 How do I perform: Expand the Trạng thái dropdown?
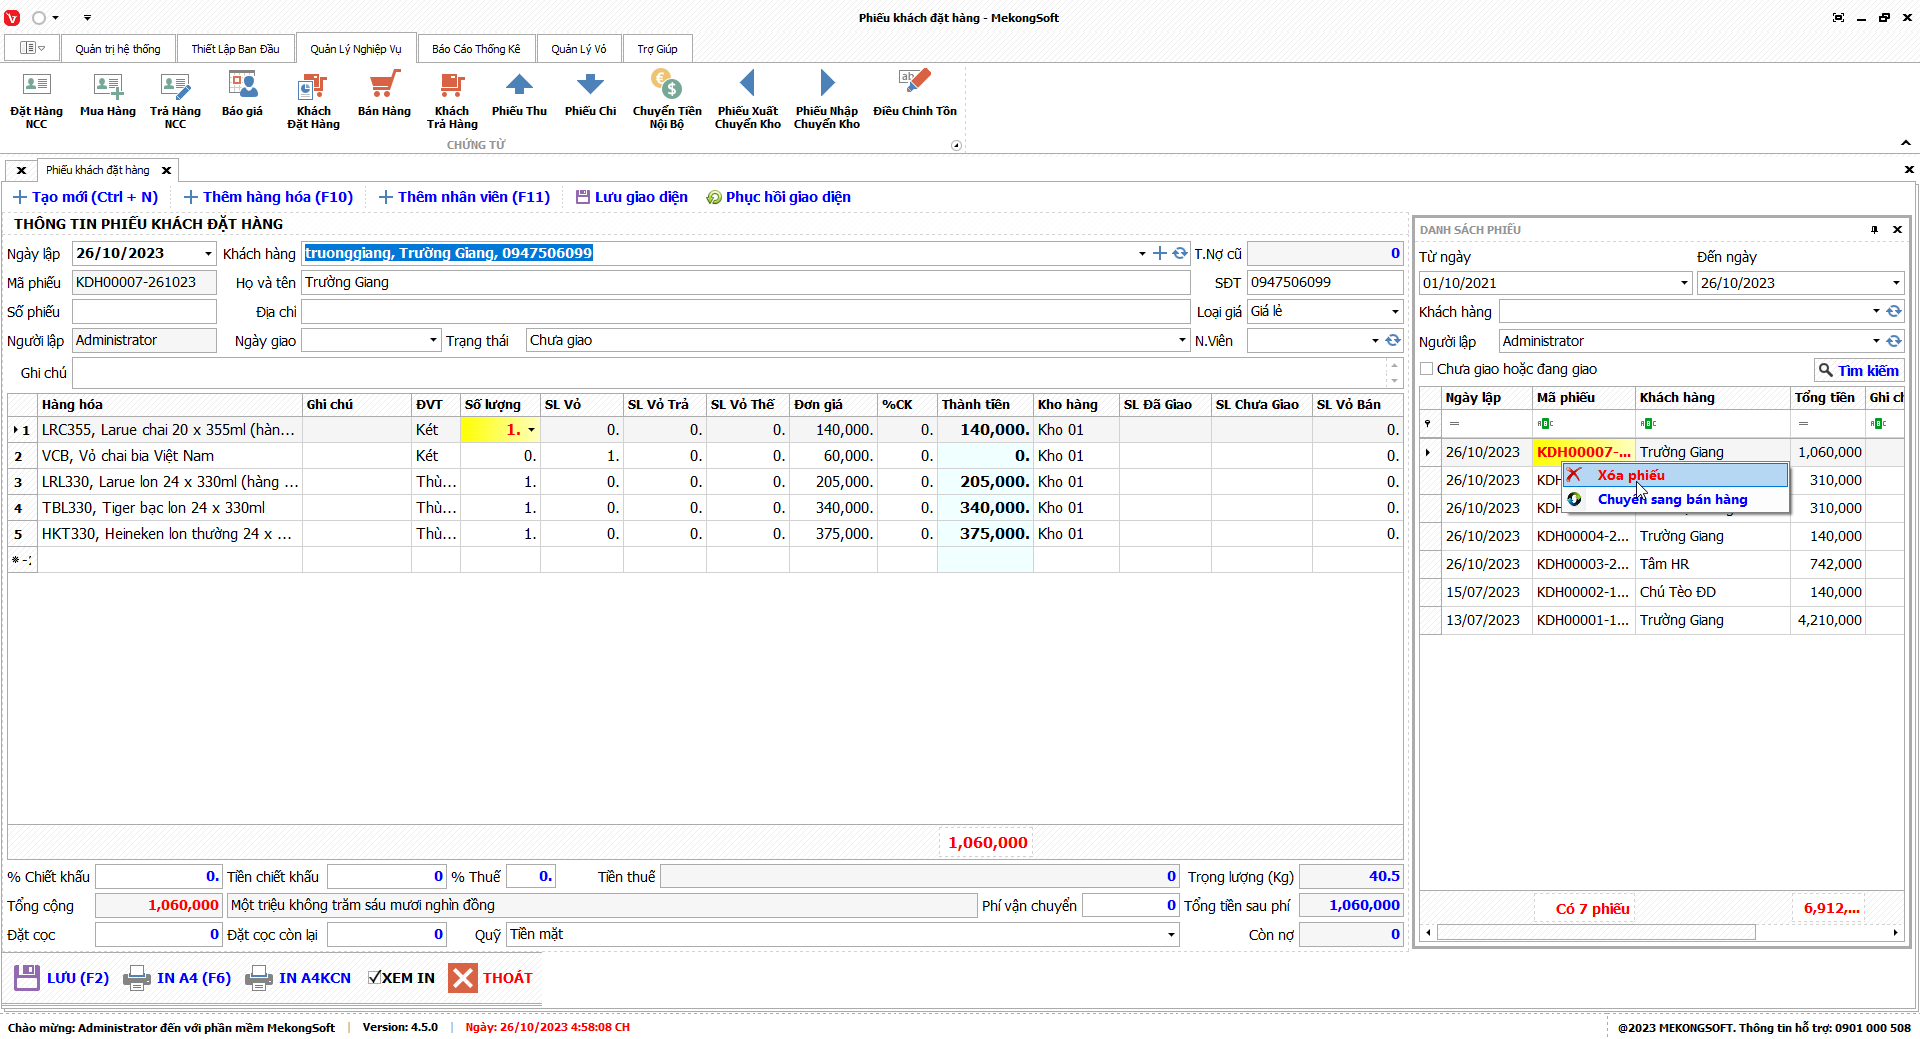[1182, 341]
